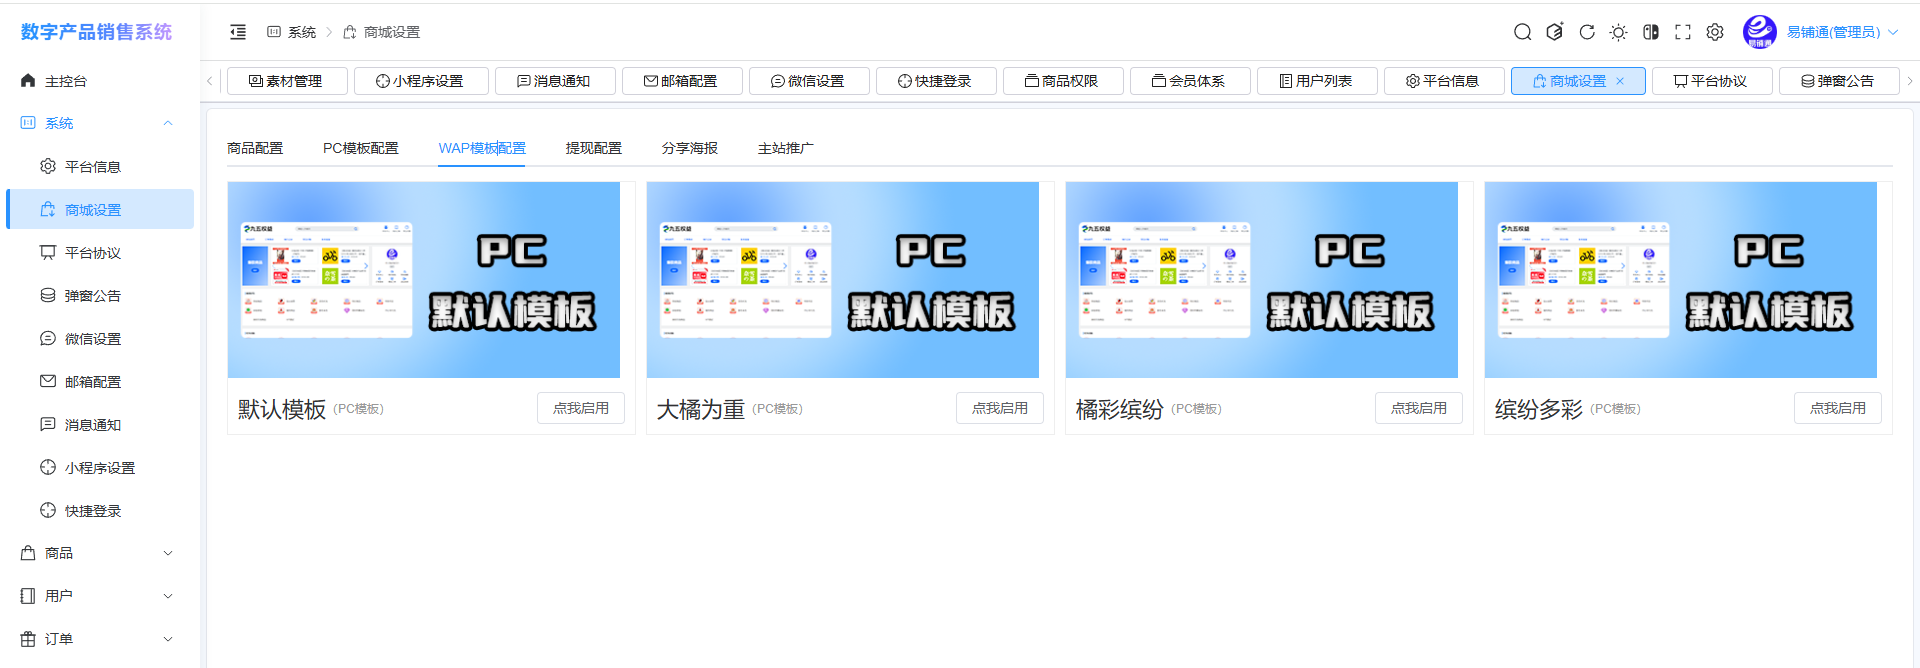Screen dimensions: 1920x668
Task: Enter fullscreen using the fullscreen icon
Action: click(1683, 32)
